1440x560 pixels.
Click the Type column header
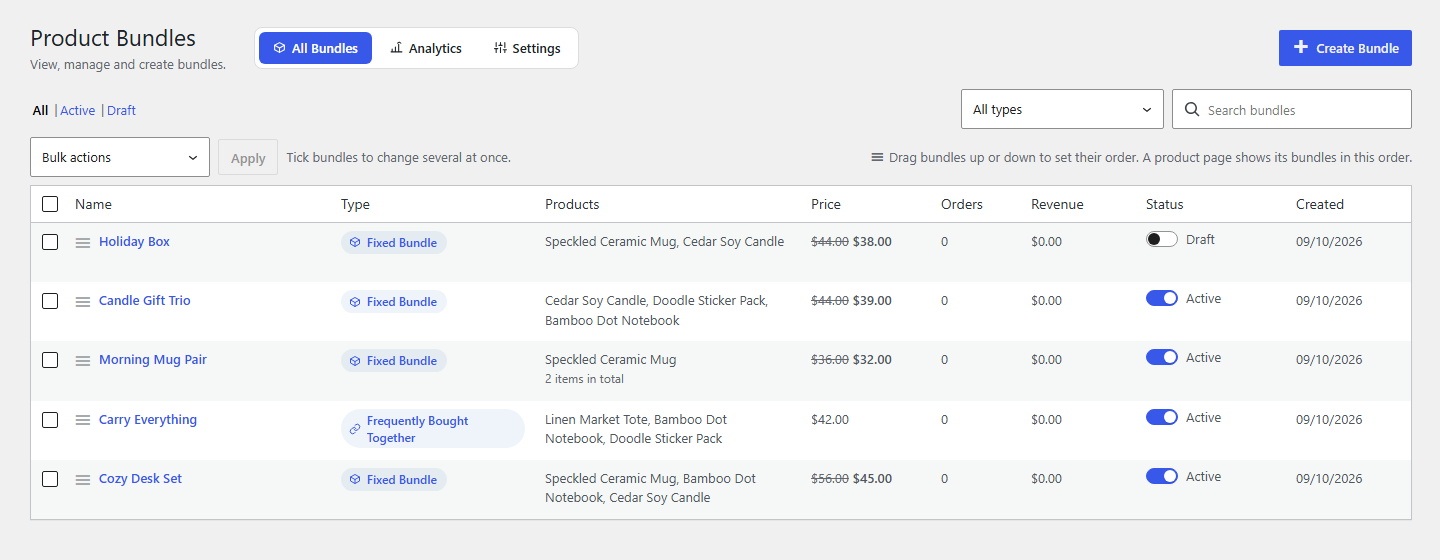point(355,204)
